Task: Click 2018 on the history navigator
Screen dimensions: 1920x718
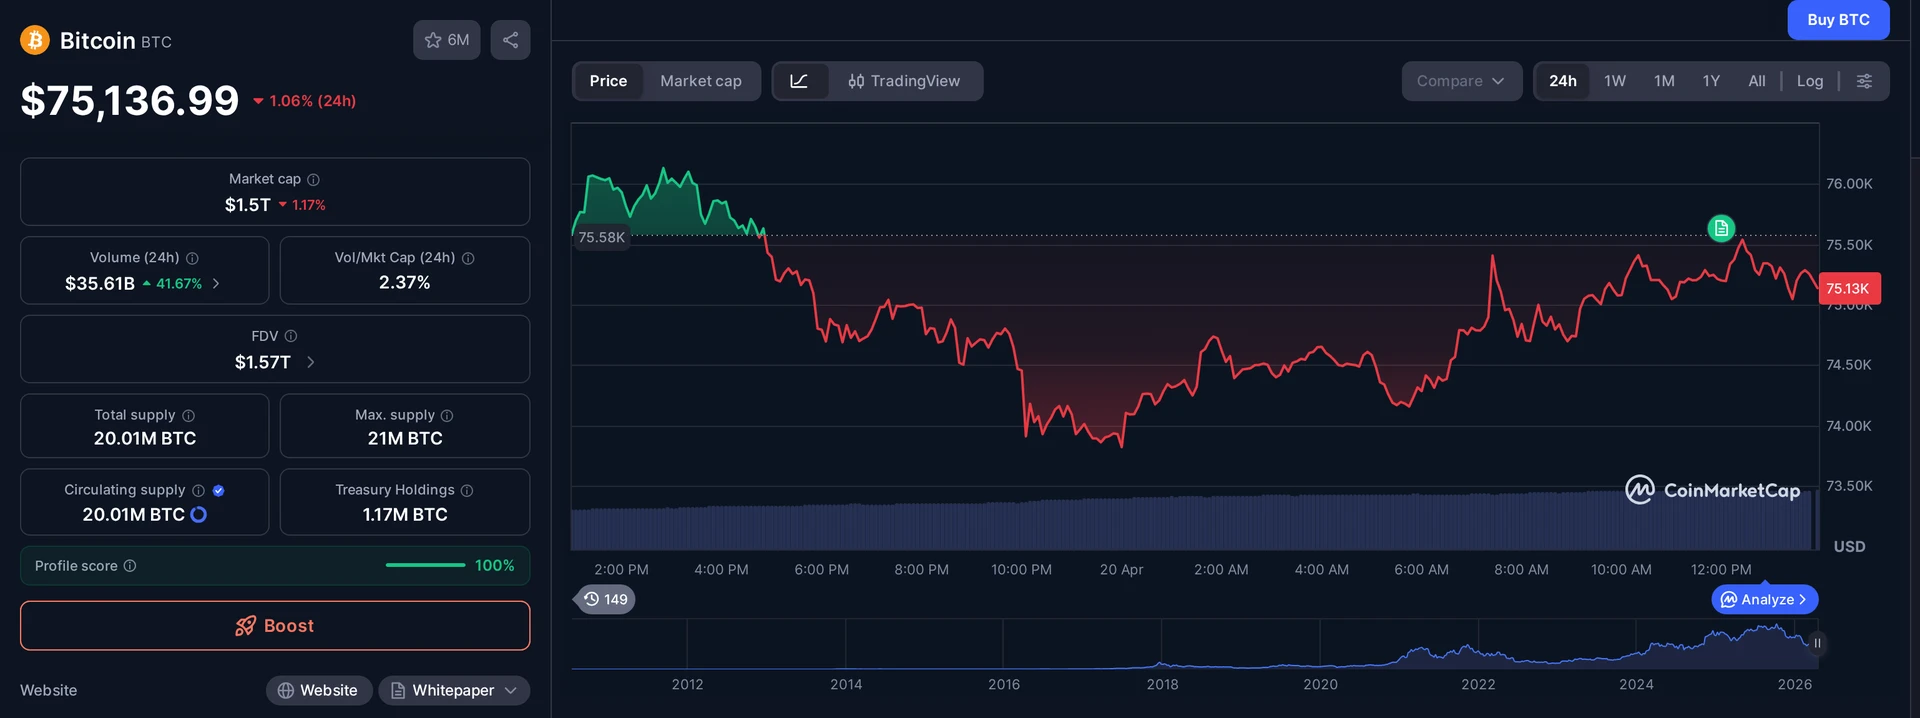Action: pos(1162,684)
